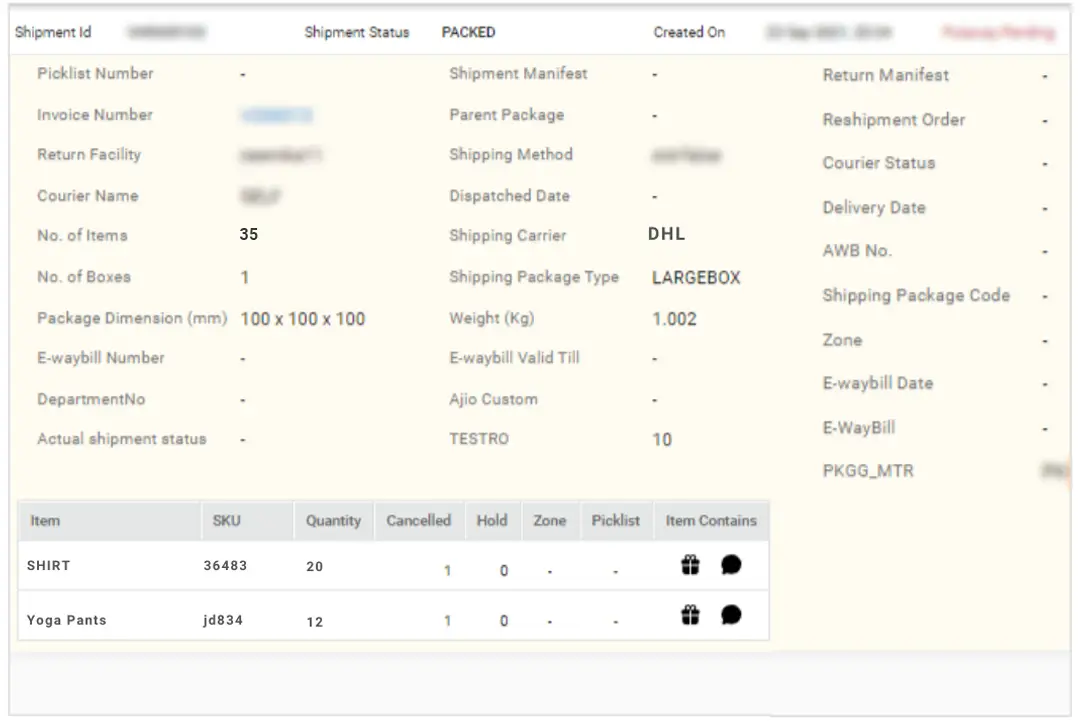Click the 100 x 100 x 100 dimension value
The height and width of the screenshot is (721, 1080).
pos(302,319)
